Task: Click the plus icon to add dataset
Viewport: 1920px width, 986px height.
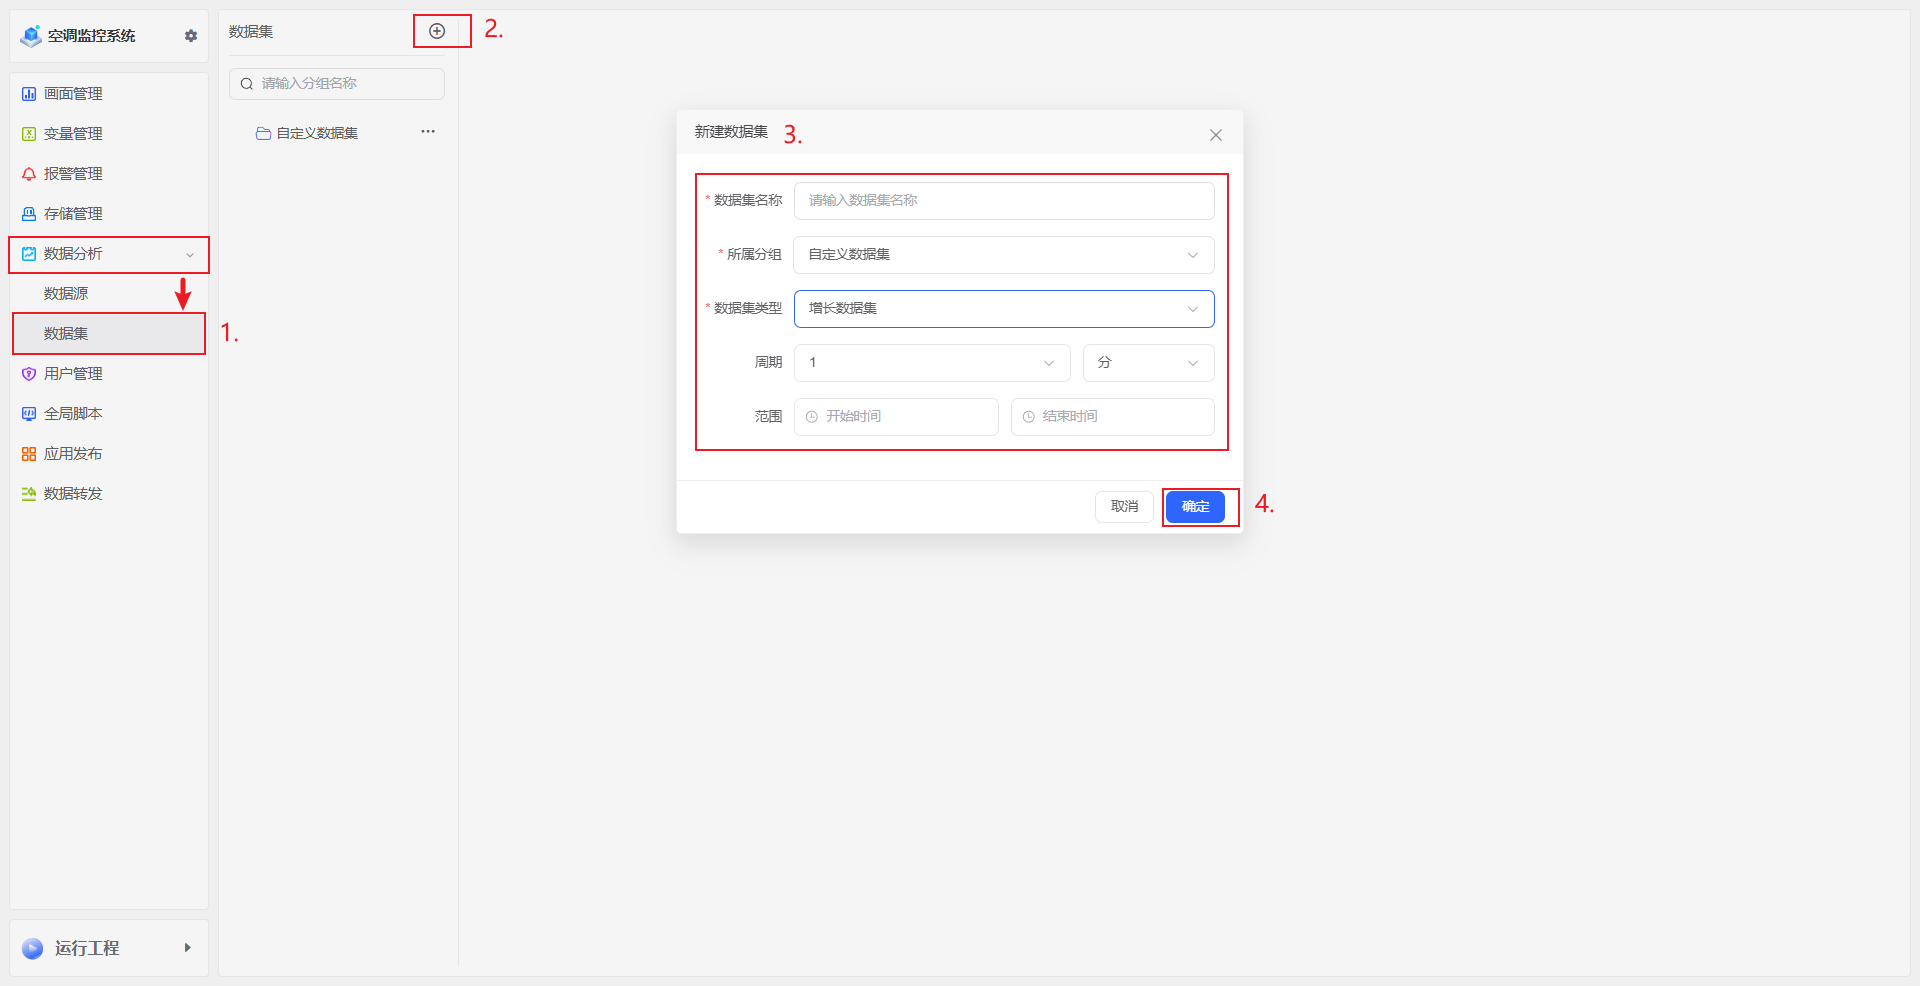Action: click(x=437, y=32)
